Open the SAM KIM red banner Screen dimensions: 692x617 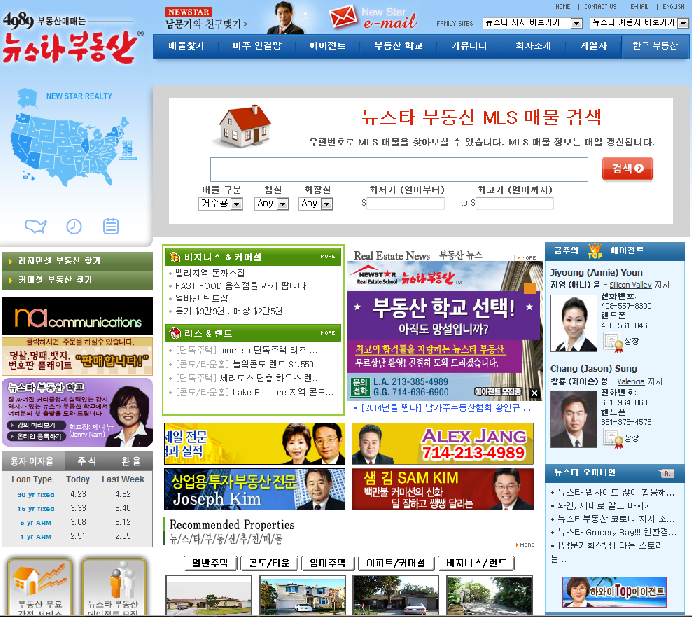click(443, 489)
